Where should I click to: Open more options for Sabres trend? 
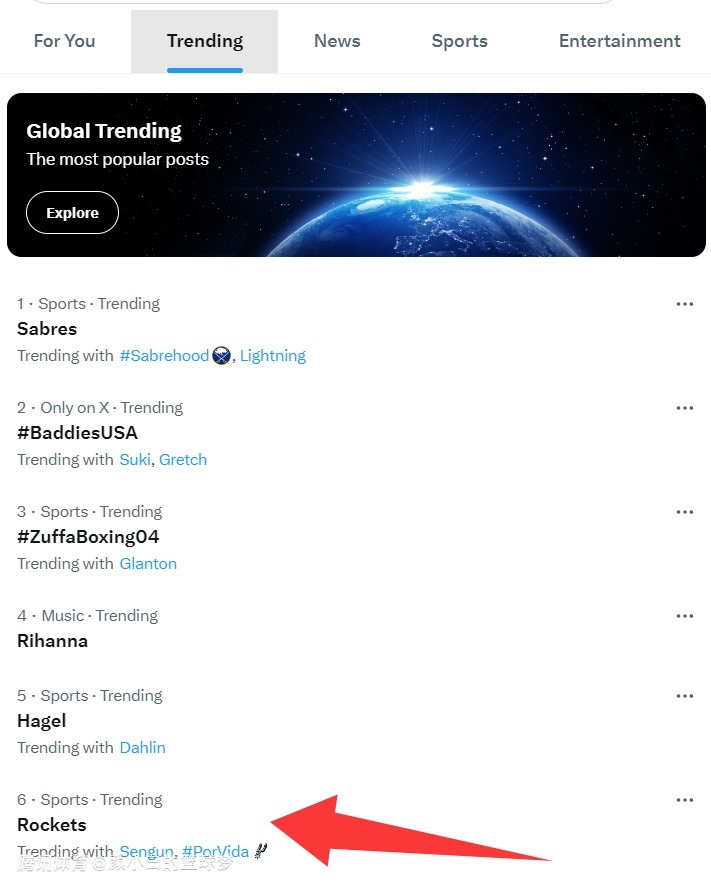pos(684,304)
